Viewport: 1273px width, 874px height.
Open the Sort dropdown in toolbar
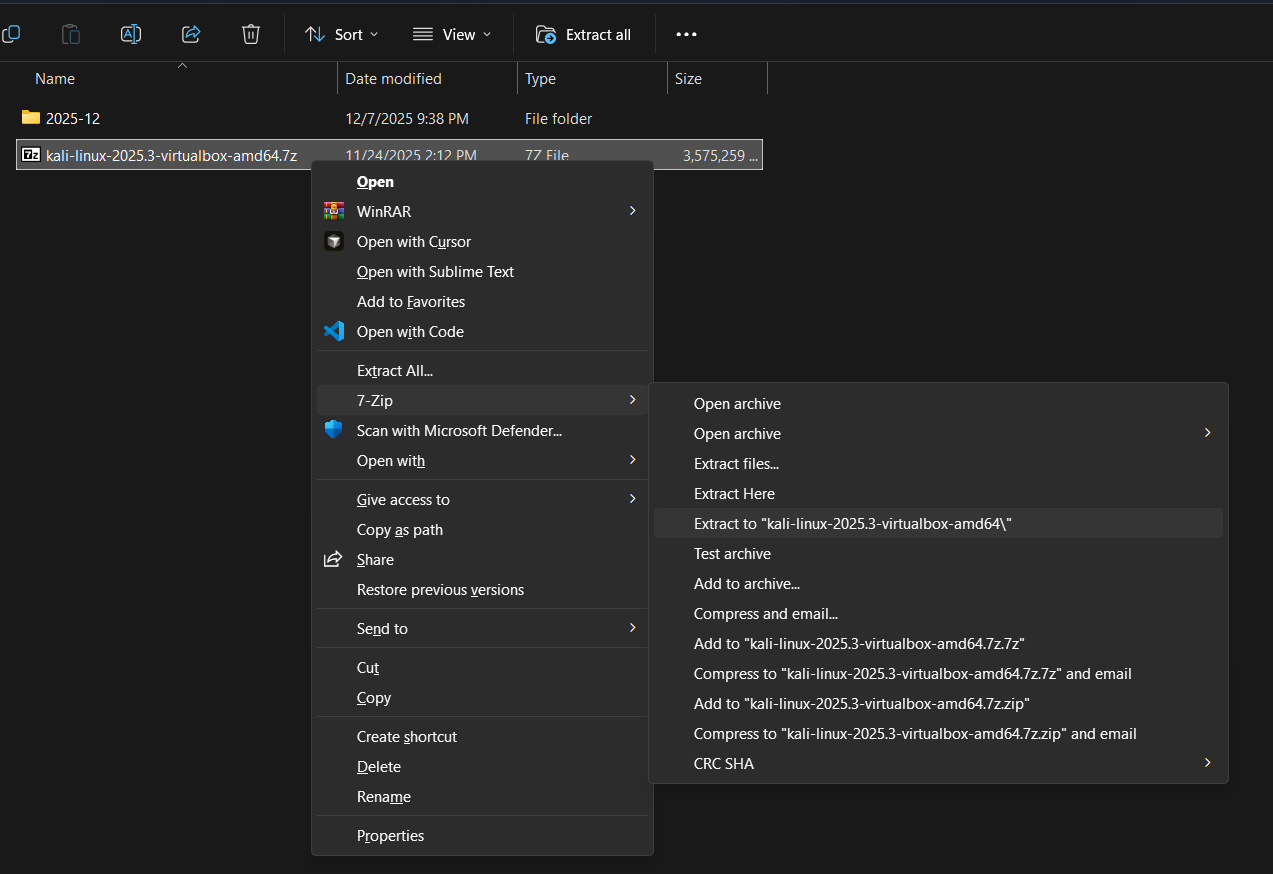[x=342, y=34]
